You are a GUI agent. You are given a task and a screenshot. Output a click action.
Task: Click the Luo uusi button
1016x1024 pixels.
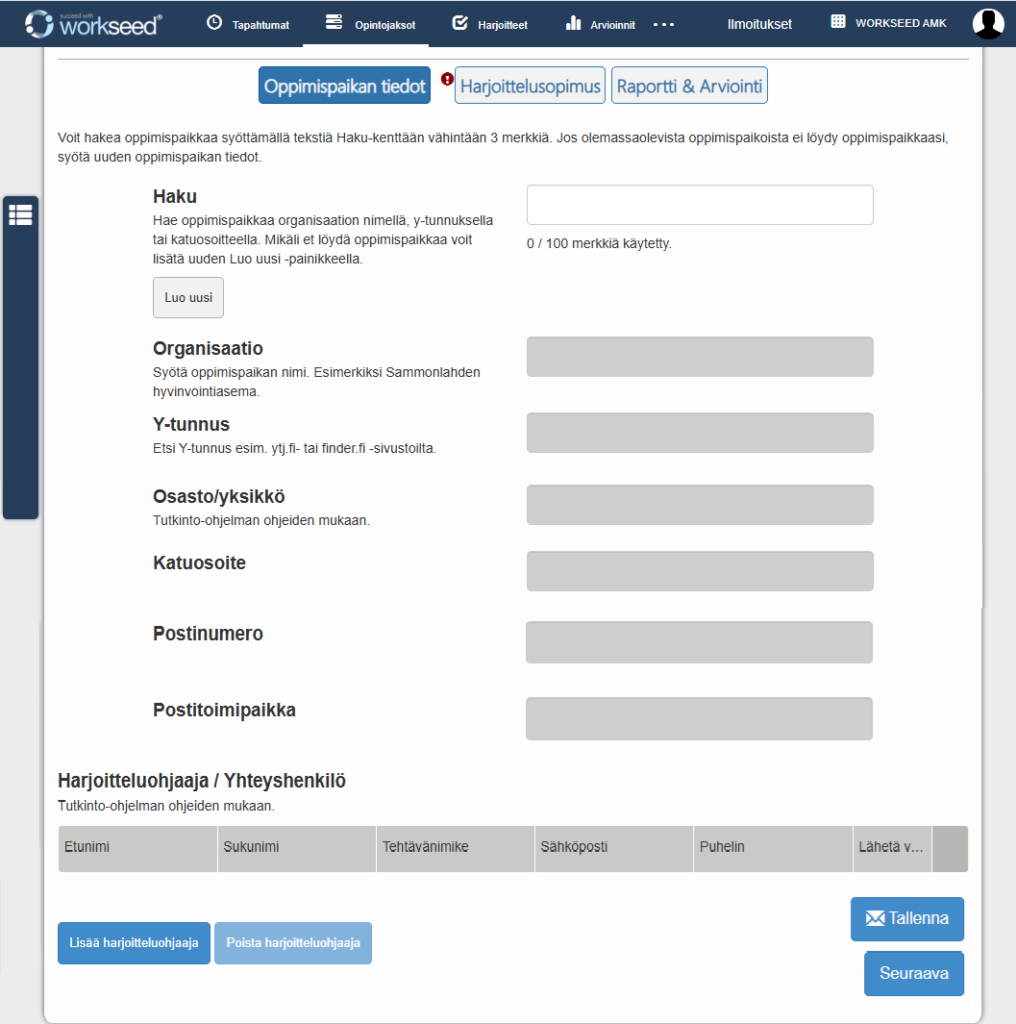188,298
